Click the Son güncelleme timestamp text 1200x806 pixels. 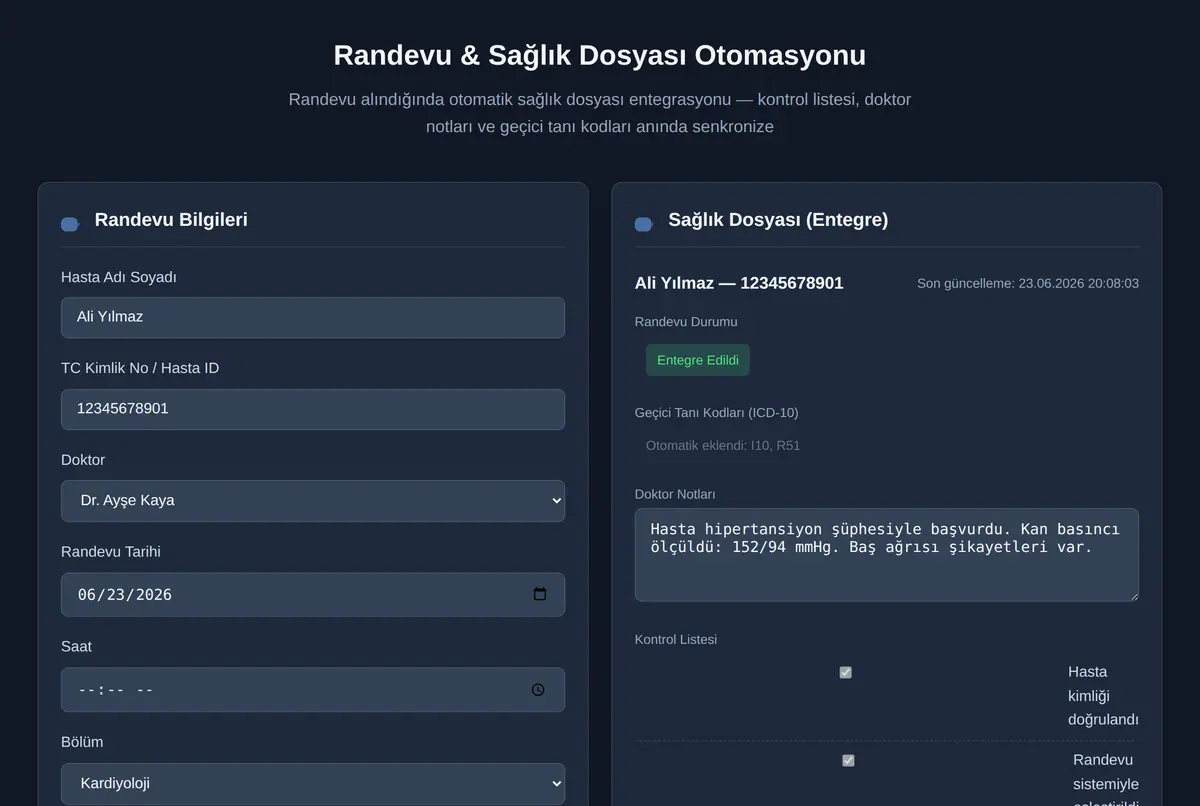pyautogui.click(x=1028, y=284)
